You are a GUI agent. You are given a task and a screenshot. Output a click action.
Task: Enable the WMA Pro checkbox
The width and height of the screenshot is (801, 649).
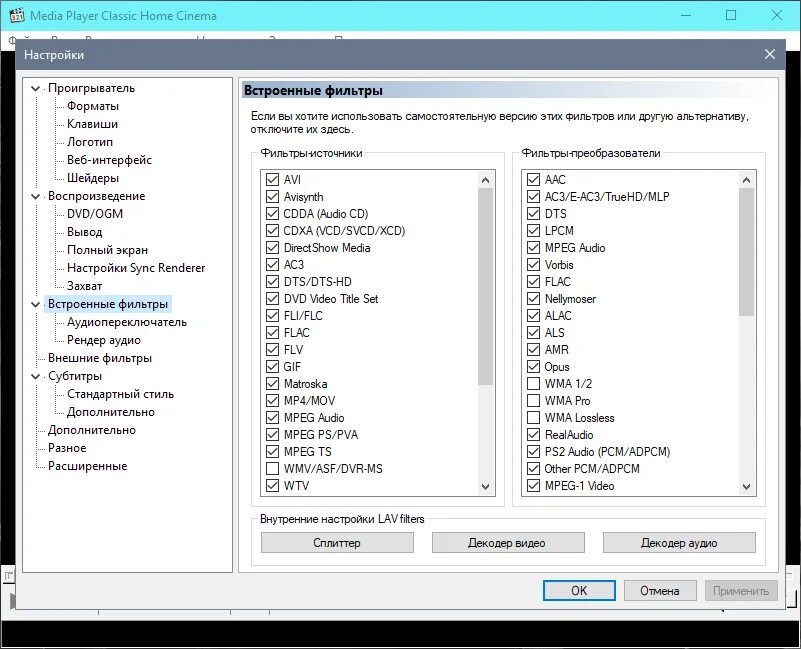(x=533, y=401)
